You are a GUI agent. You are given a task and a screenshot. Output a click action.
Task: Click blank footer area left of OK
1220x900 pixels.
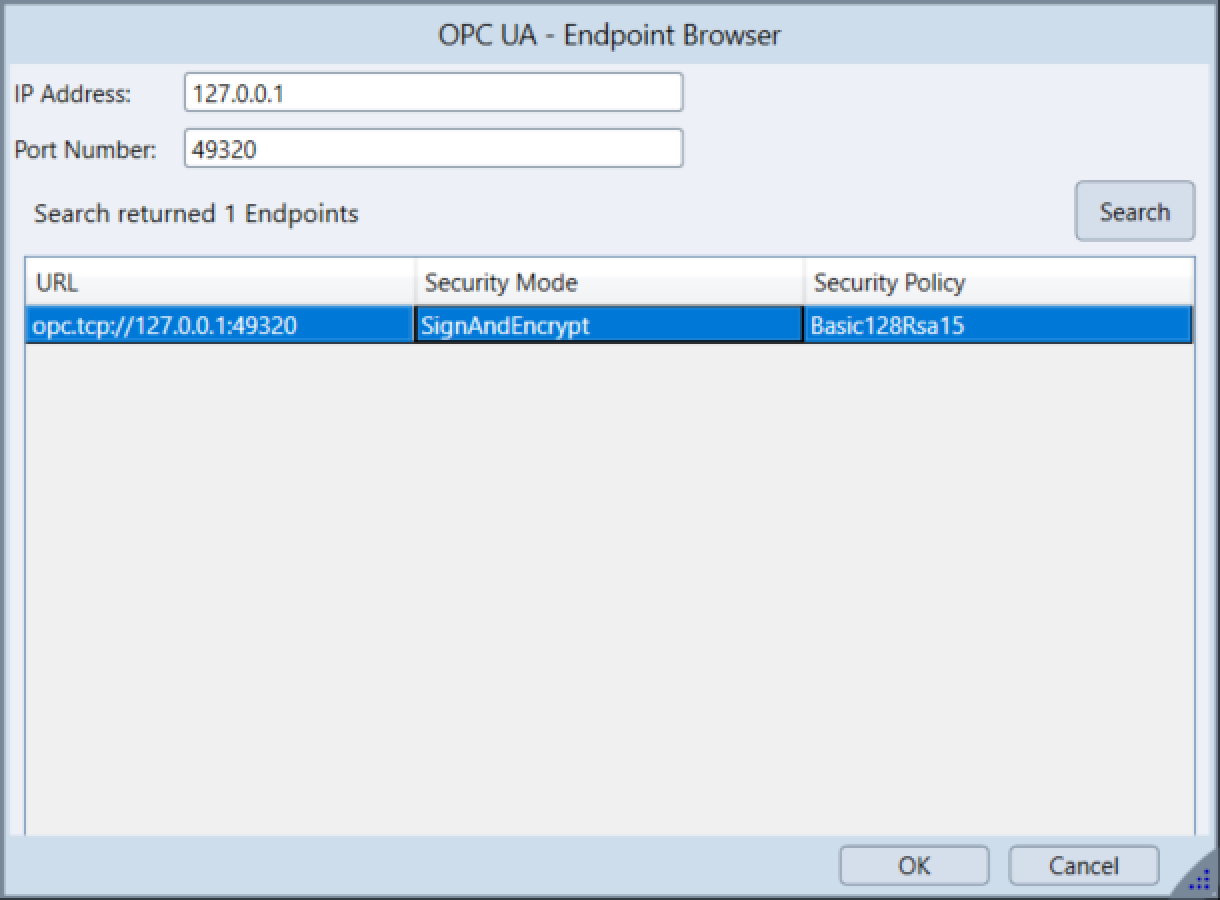(420, 865)
